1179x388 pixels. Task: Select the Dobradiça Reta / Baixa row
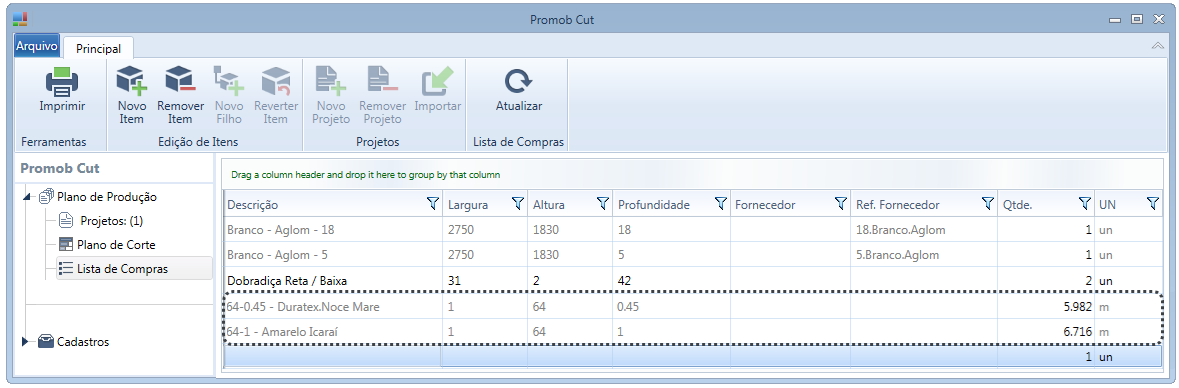pos(693,280)
